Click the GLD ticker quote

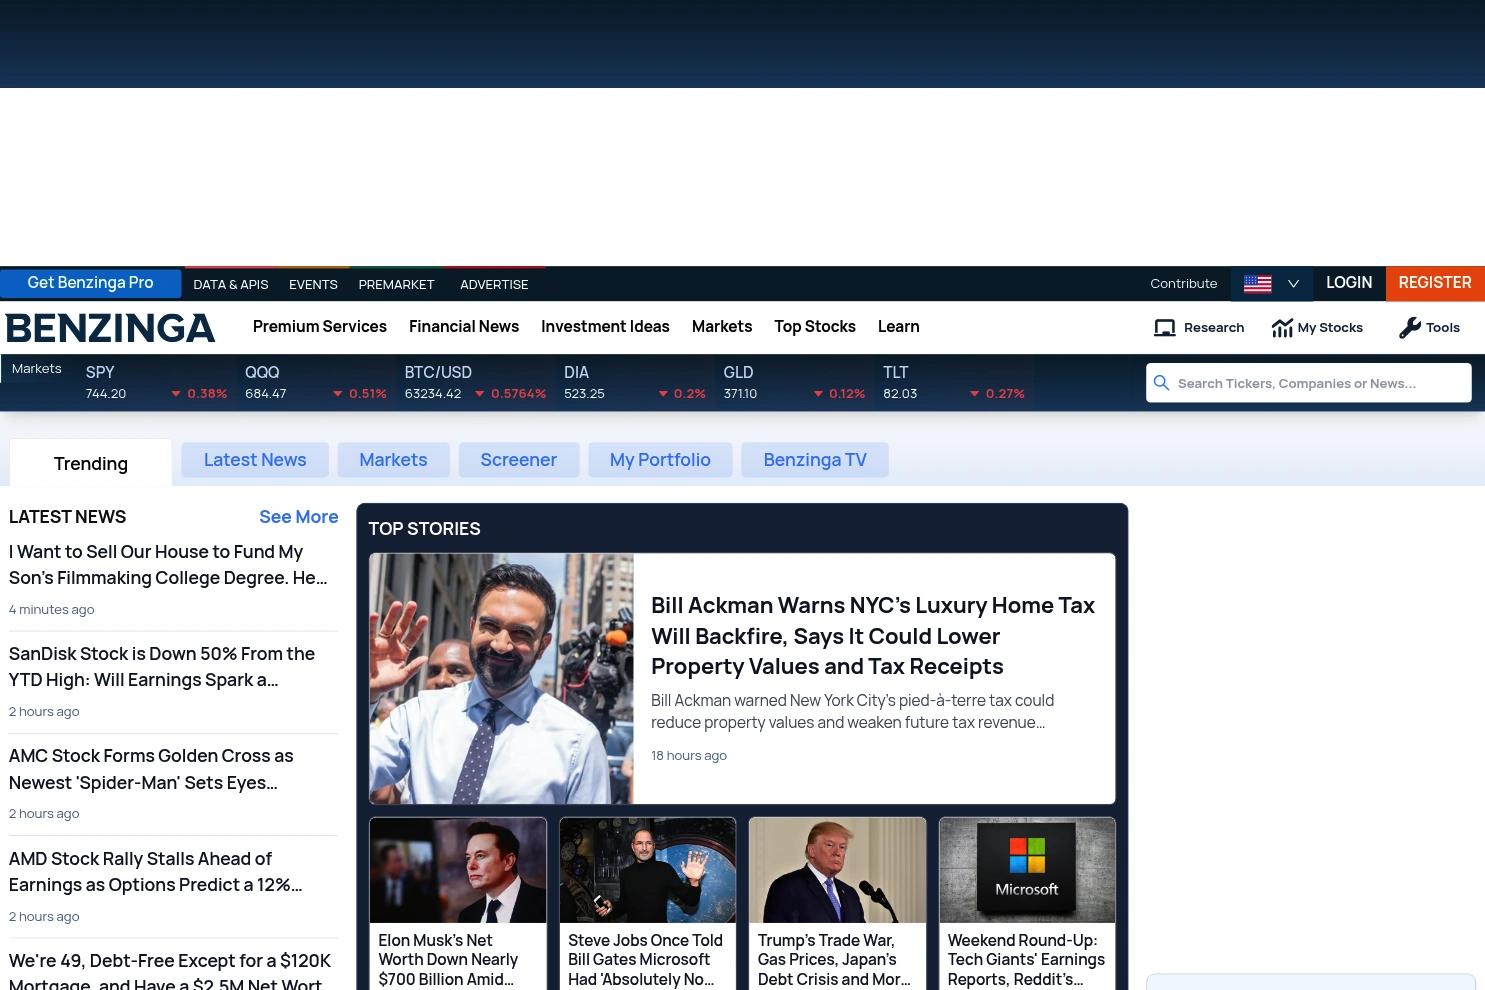pyautogui.click(x=794, y=382)
